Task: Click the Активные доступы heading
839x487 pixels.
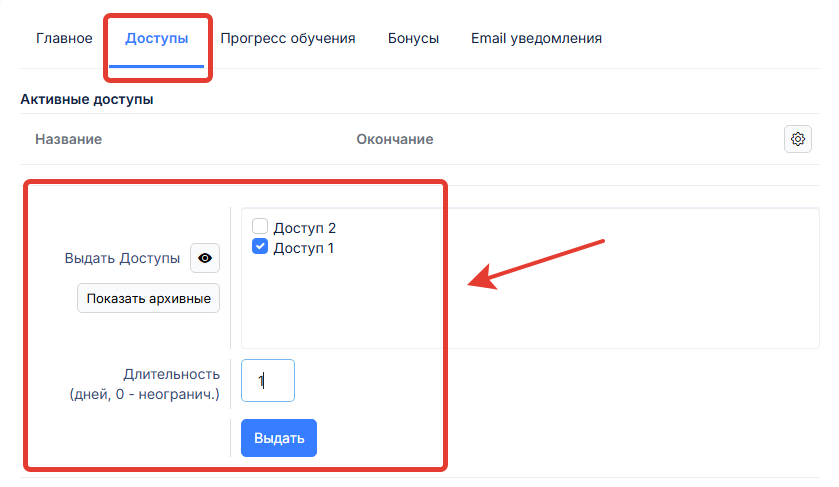Action: pos(86,99)
